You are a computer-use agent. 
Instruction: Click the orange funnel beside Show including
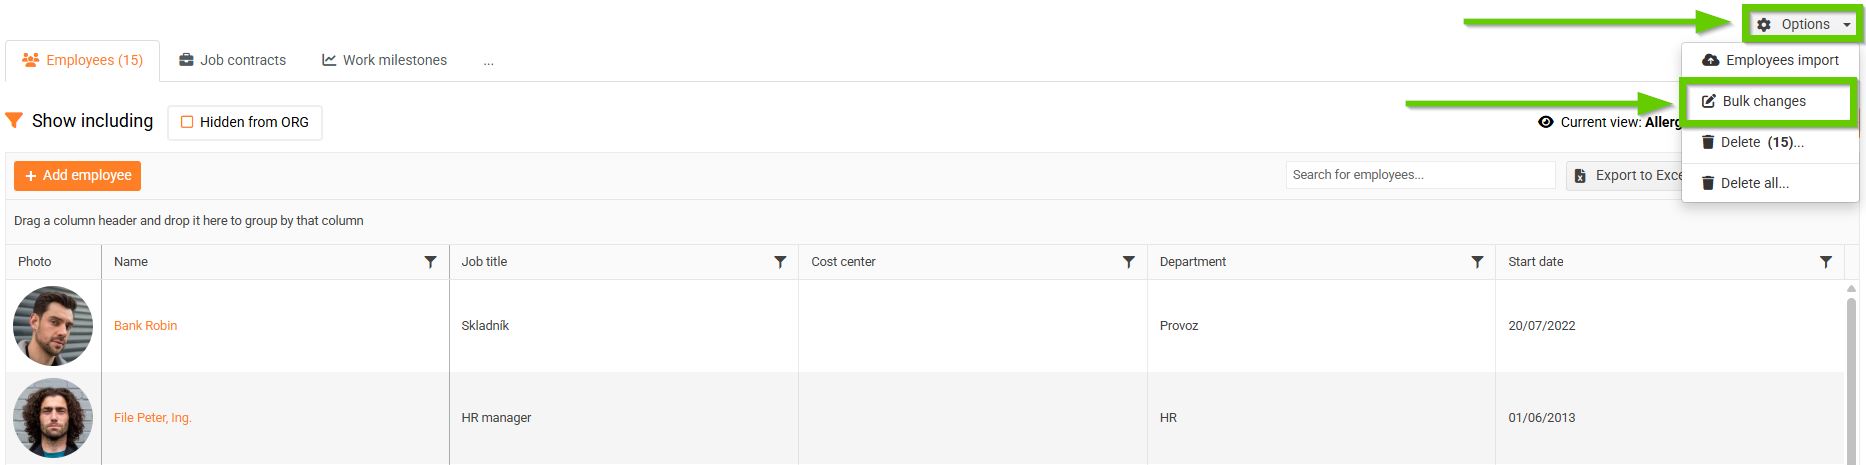(14, 121)
